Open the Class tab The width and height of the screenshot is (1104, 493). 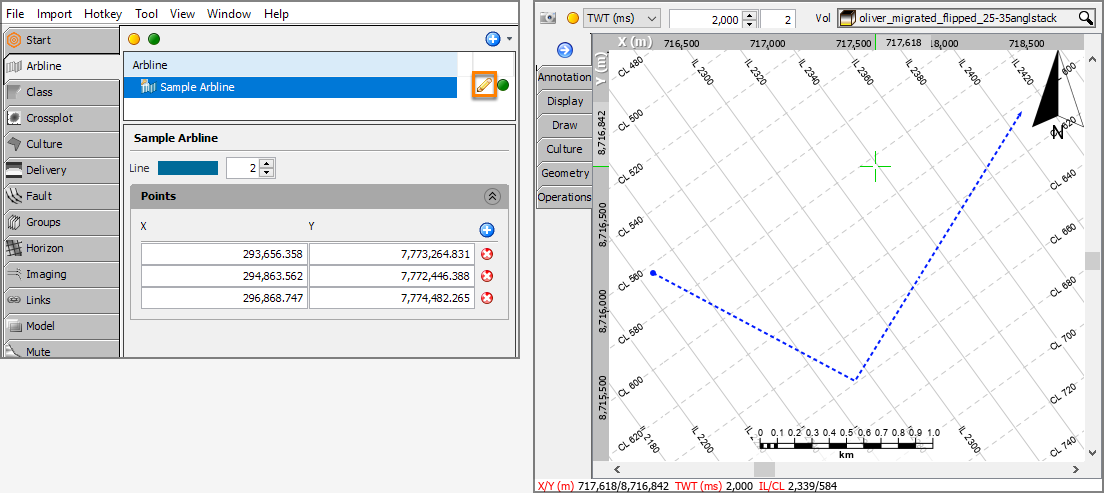pos(61,92)
